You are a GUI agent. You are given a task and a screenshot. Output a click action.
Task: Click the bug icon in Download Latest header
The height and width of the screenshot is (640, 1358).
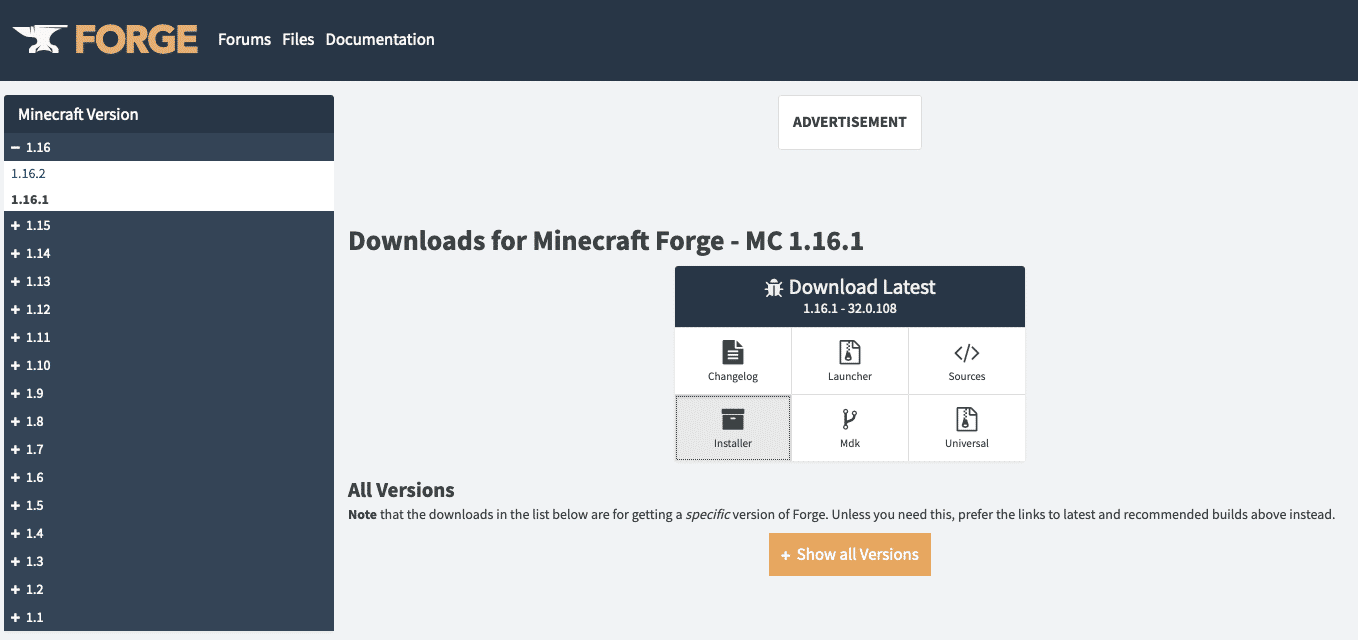[771, 287]
